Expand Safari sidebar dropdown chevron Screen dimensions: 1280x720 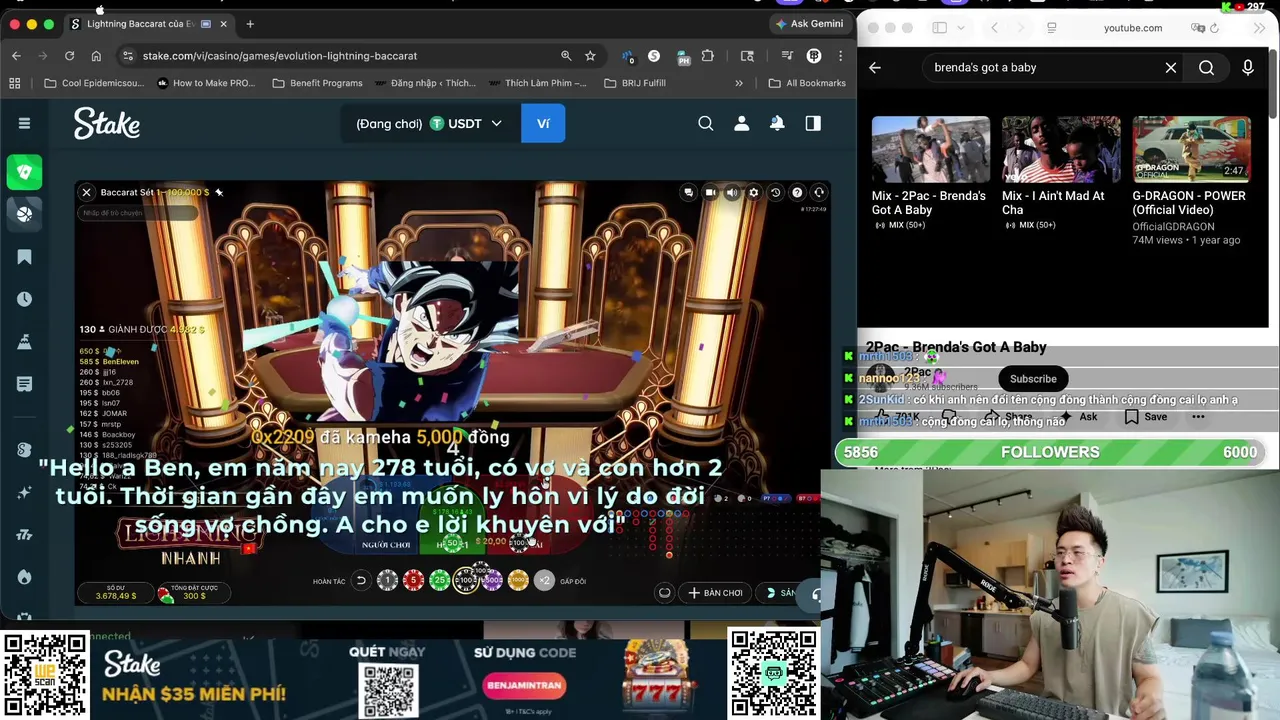961,28
